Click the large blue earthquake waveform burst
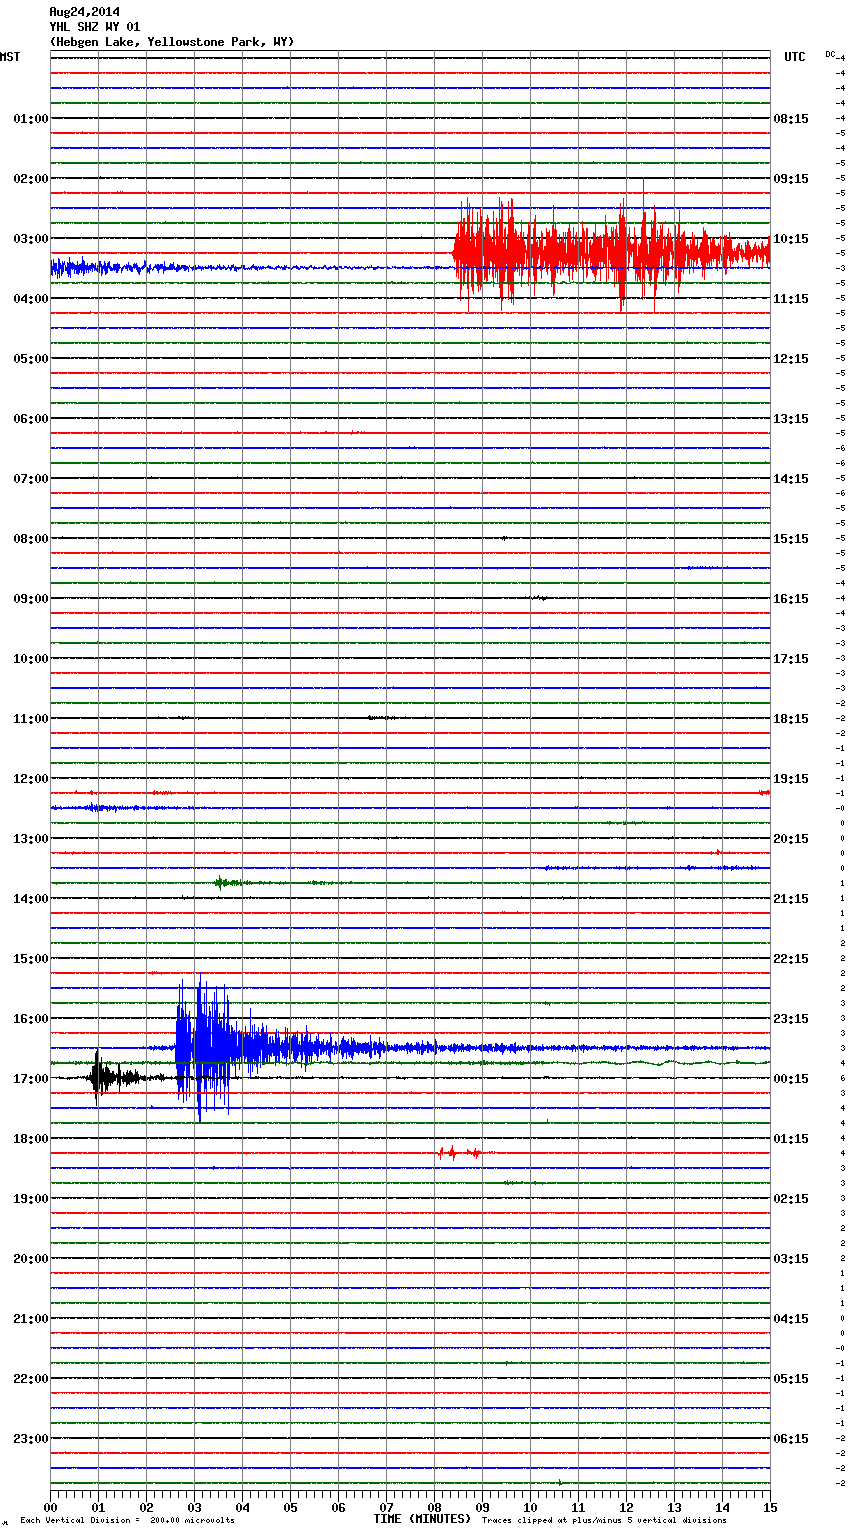850x1534 pixels. 280,1048
